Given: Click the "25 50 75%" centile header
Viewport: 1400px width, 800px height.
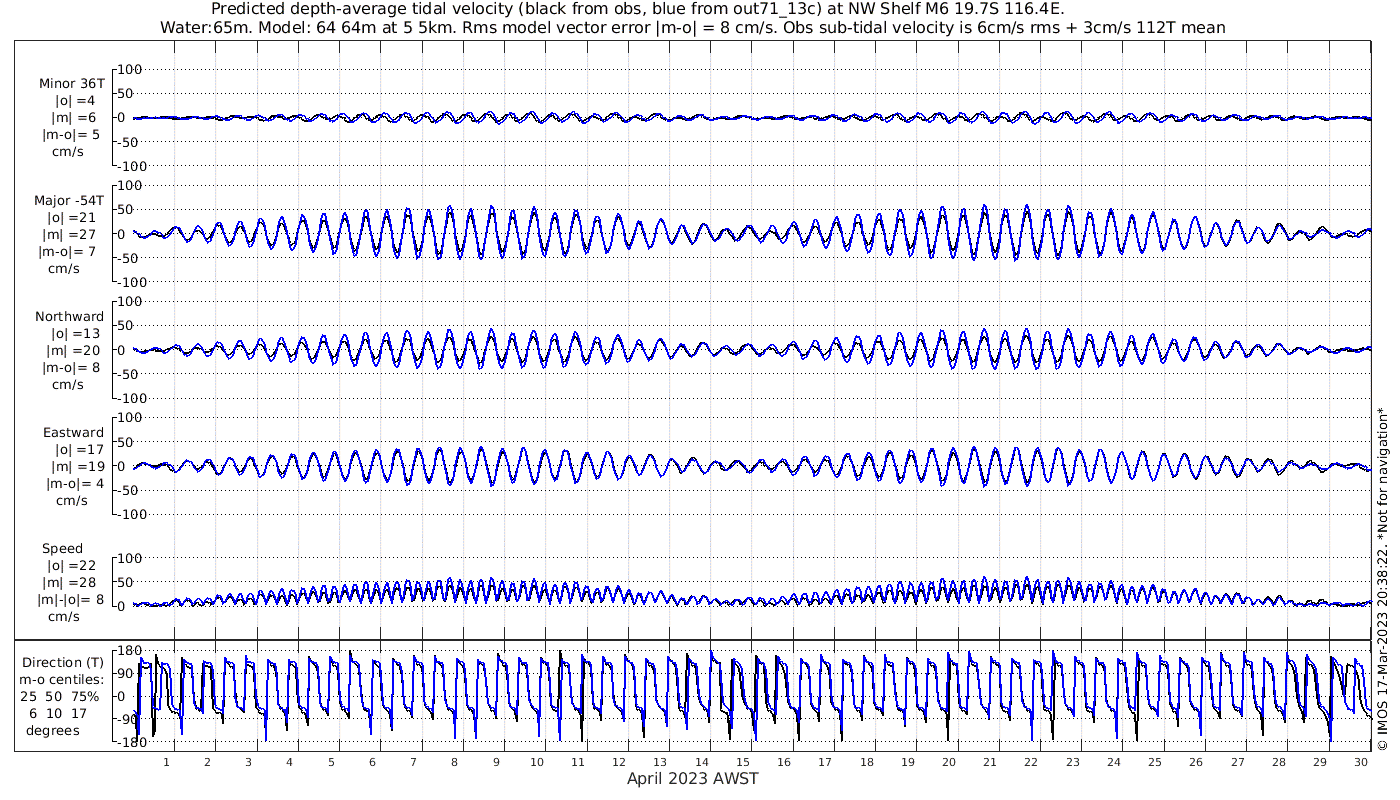Looking at the screenshot, I should 59,696.
